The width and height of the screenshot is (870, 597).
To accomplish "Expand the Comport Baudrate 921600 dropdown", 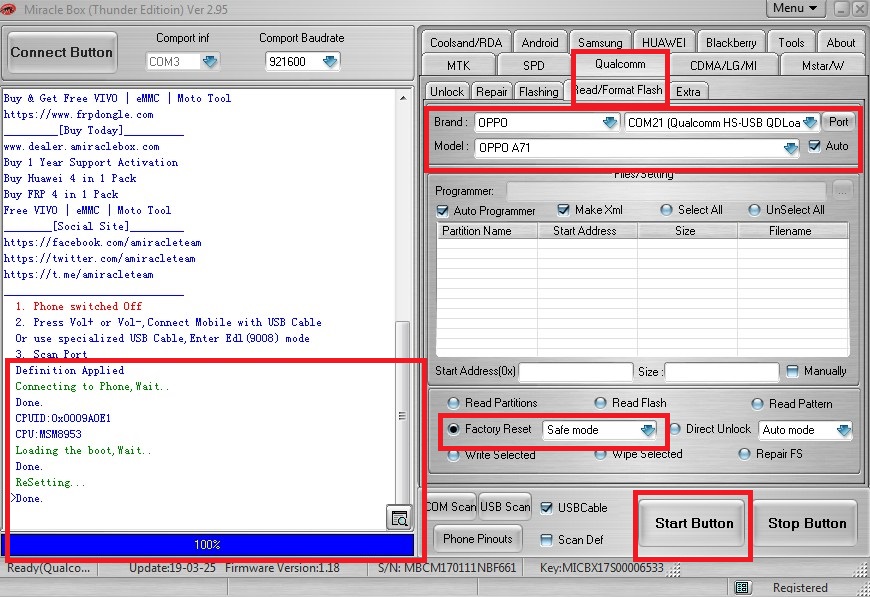I will coord(330,62).
